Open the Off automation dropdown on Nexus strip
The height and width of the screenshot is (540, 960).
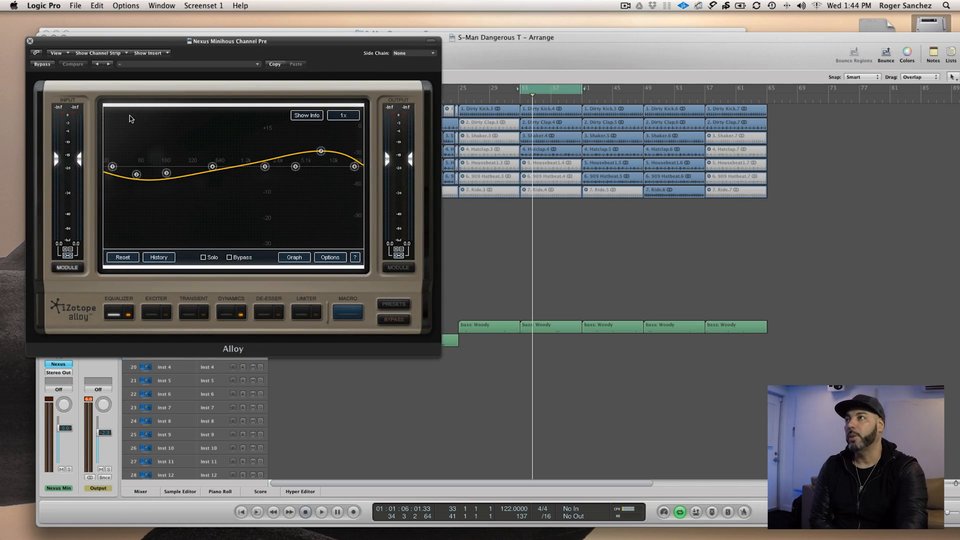tap(59, 389)
